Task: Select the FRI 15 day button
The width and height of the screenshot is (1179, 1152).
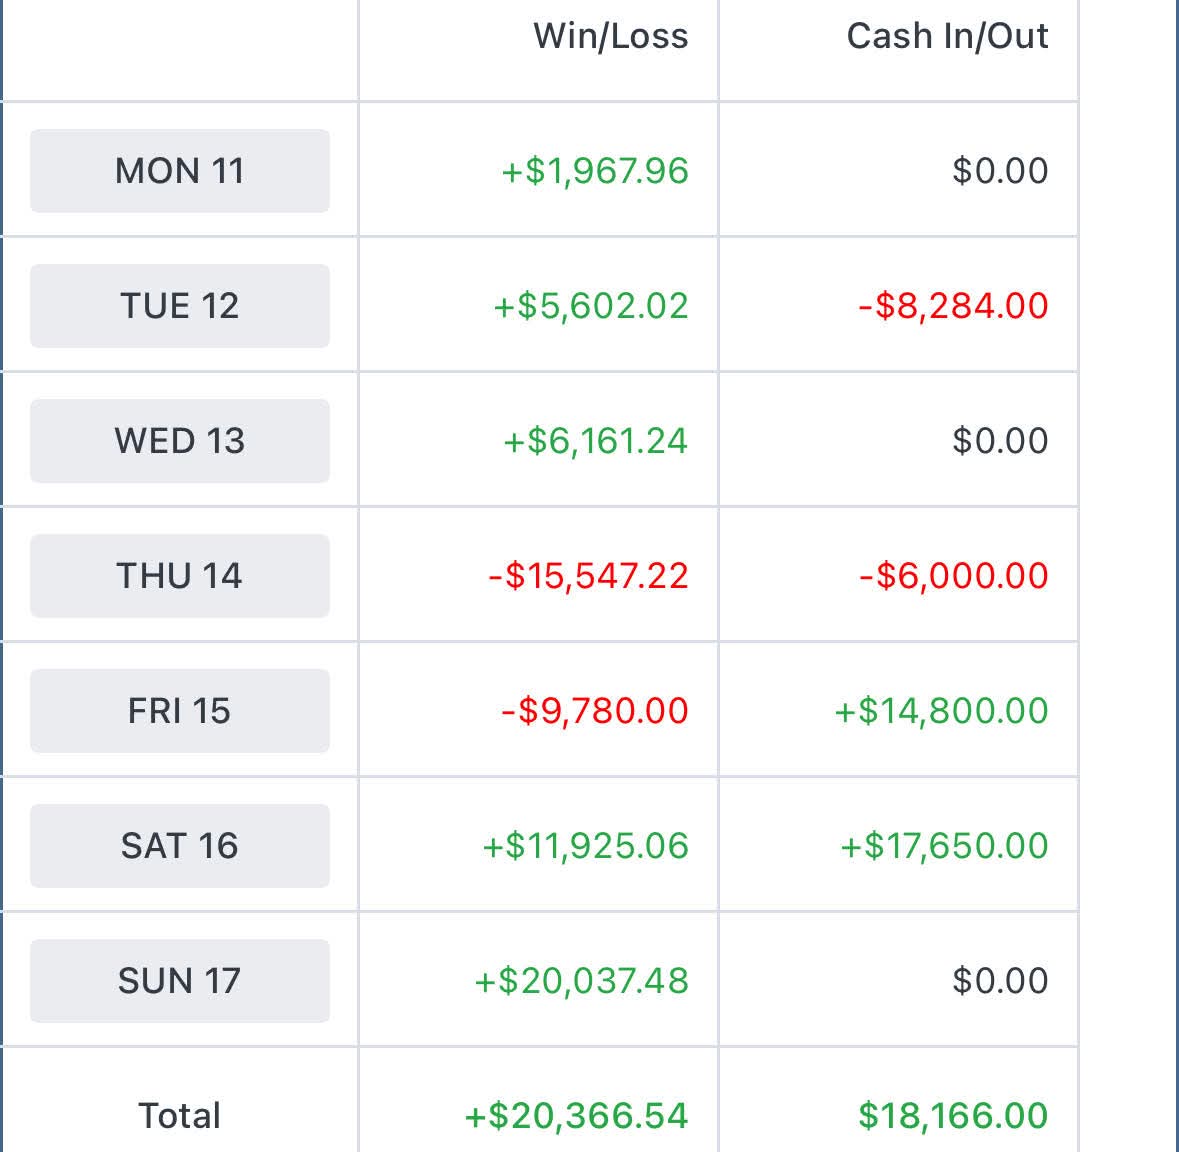Action: [x=180, y=711]
